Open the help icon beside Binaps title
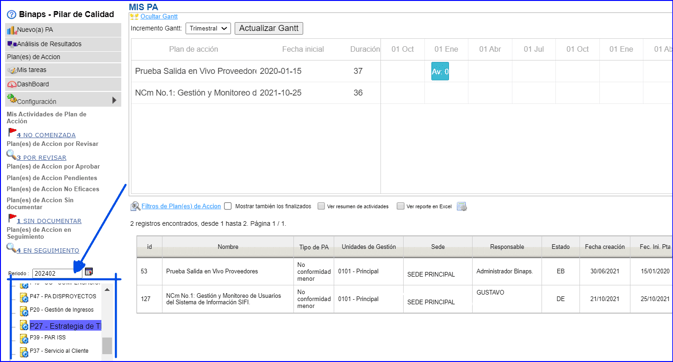Screen dimensions: 673x362 [12, 15]
